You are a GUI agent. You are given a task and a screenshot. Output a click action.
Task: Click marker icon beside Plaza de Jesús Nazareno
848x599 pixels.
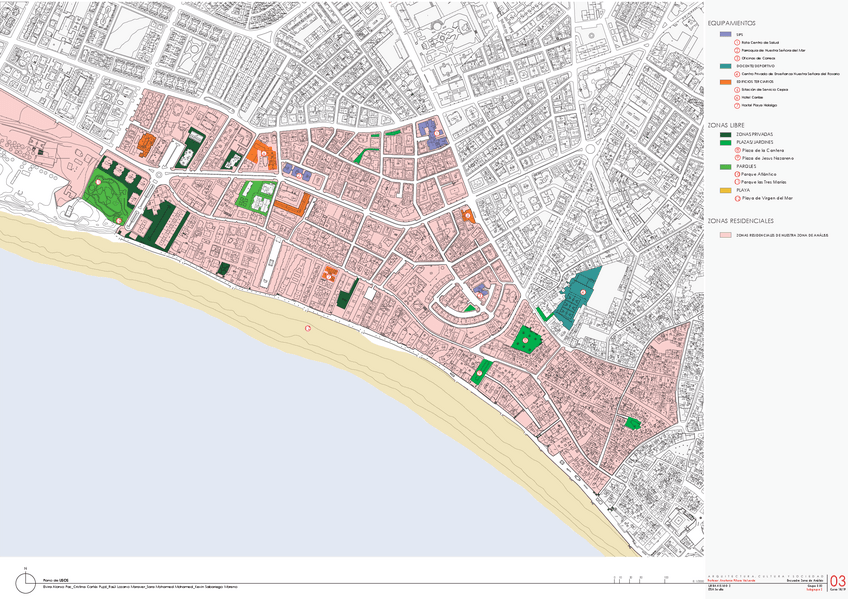[737, 158]
